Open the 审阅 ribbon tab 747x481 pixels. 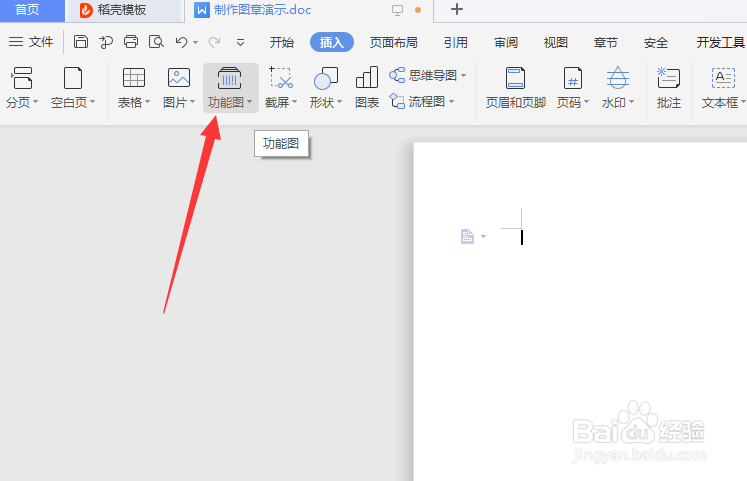tap(506, 42)
